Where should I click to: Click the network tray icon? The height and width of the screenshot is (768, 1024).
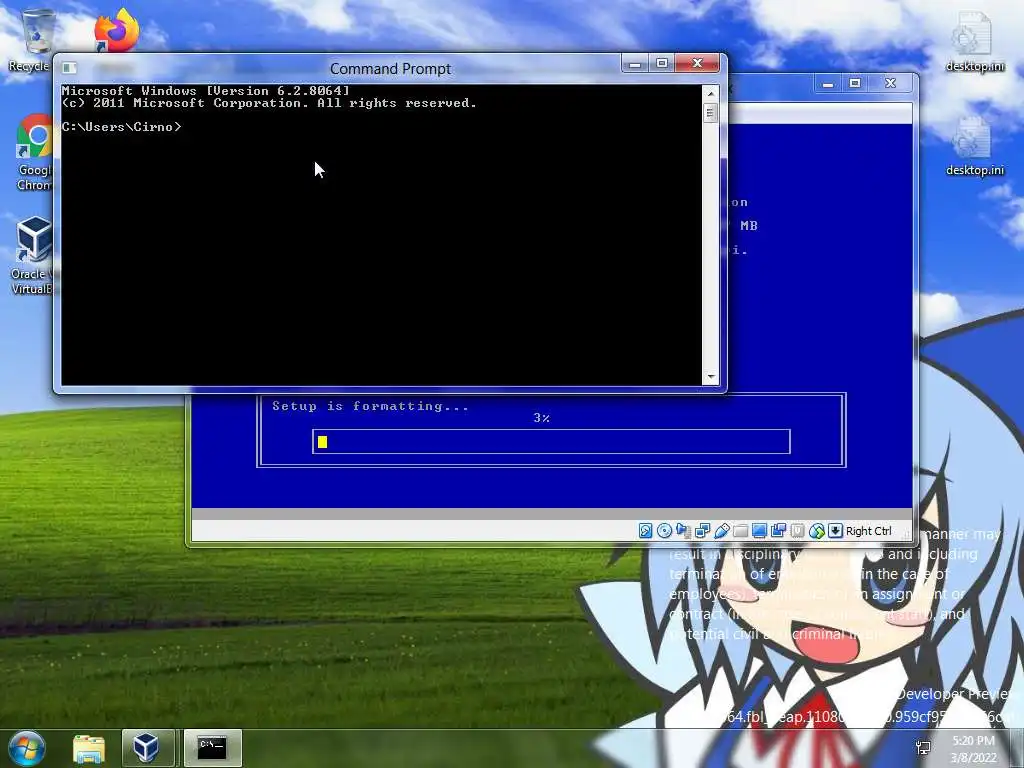click(x=923, y=748)
